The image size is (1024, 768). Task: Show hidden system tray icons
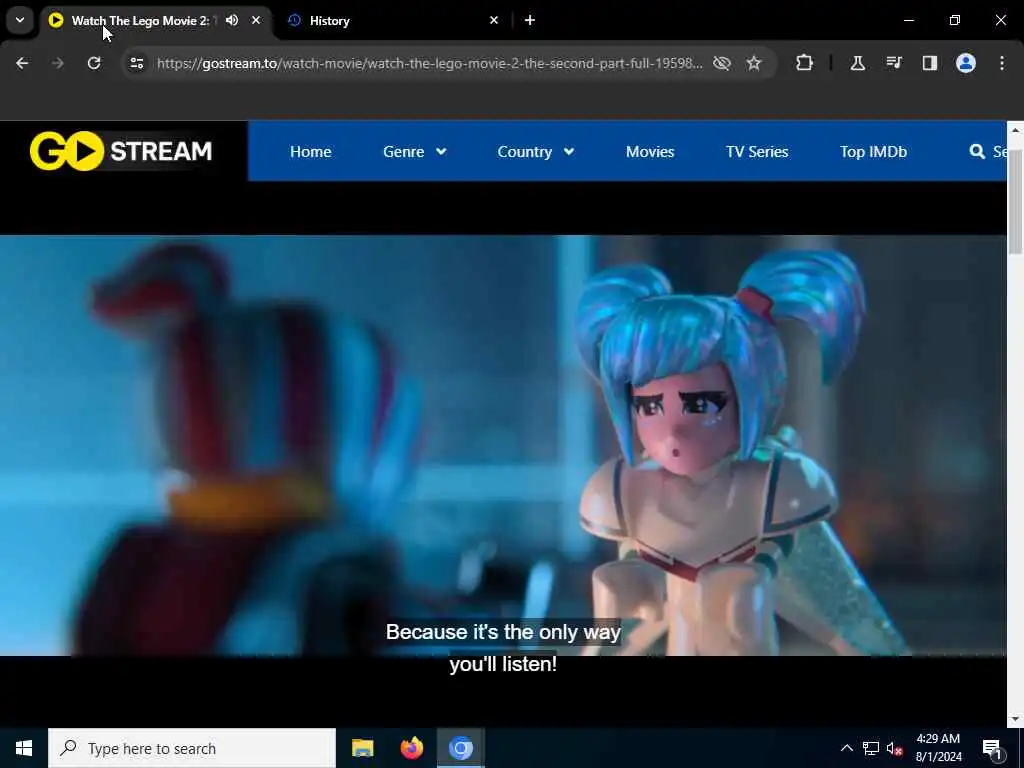(x=846, y=748)
